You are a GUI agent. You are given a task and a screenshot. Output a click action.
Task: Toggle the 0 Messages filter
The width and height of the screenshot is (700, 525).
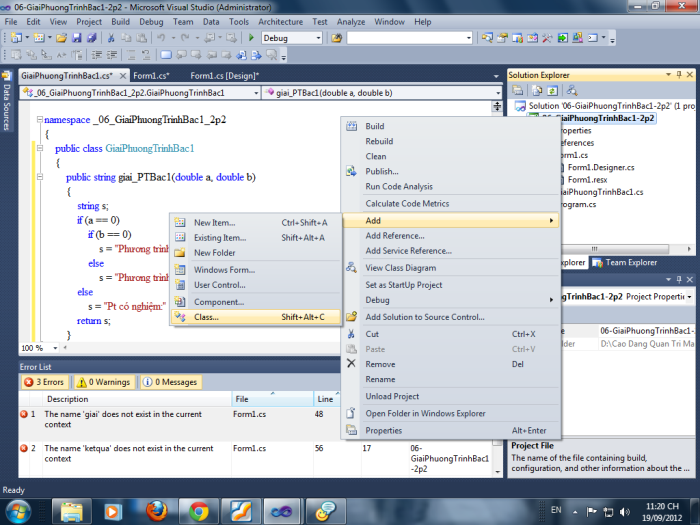[170, 382]
